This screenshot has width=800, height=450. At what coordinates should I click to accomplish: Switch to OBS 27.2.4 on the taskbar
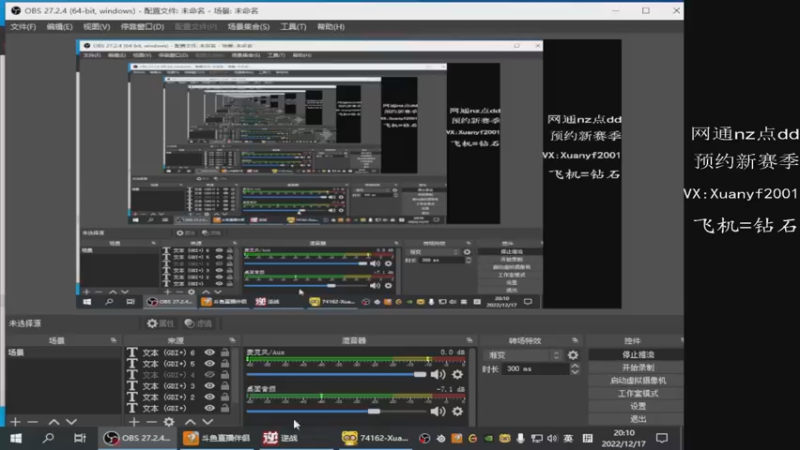[x=138, y=438]
